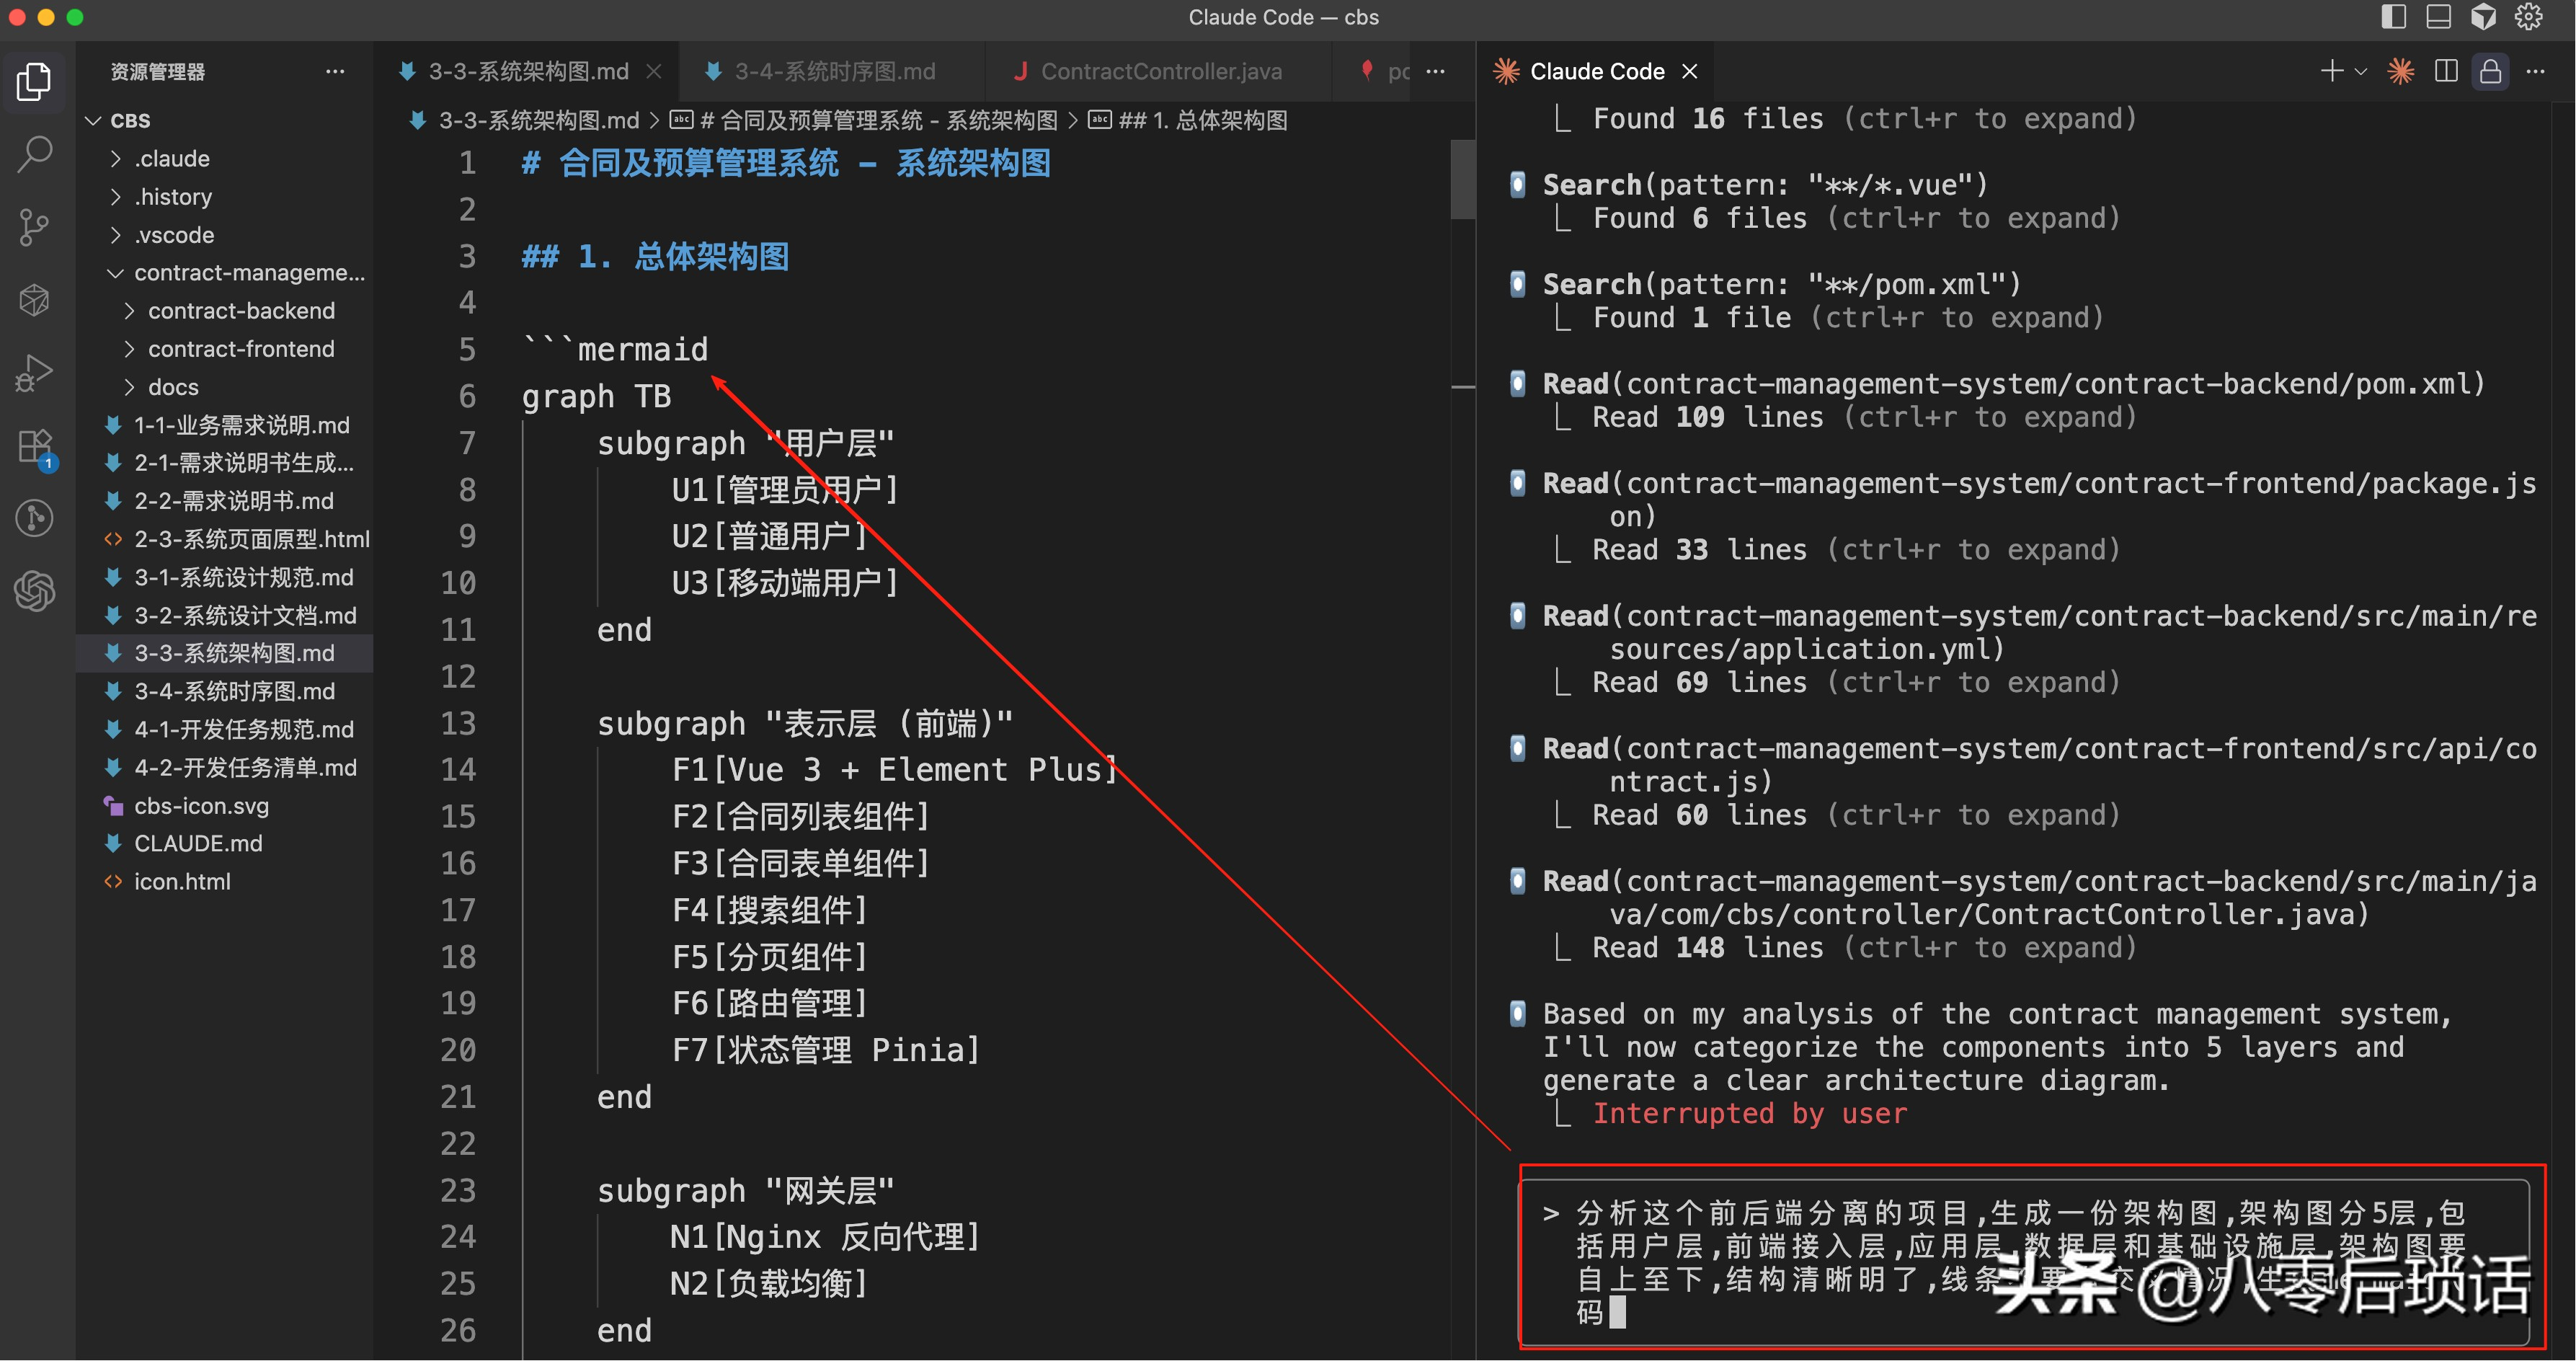The height and width of the screenshot is (1361, 2576).
Task: Click 'Read 148 lines' result line
Action: [x=1865, y=947]
